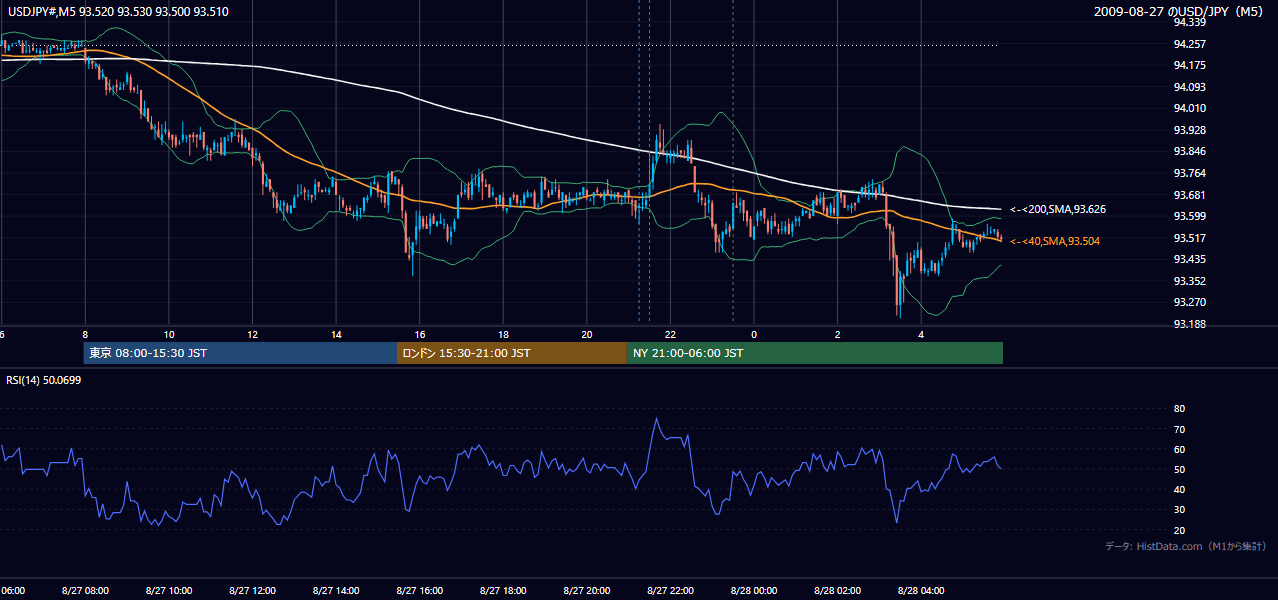This screenshot has width=1278, height=600.
Task: Click hour tick 22 on price chart axis
Action: 671,334
